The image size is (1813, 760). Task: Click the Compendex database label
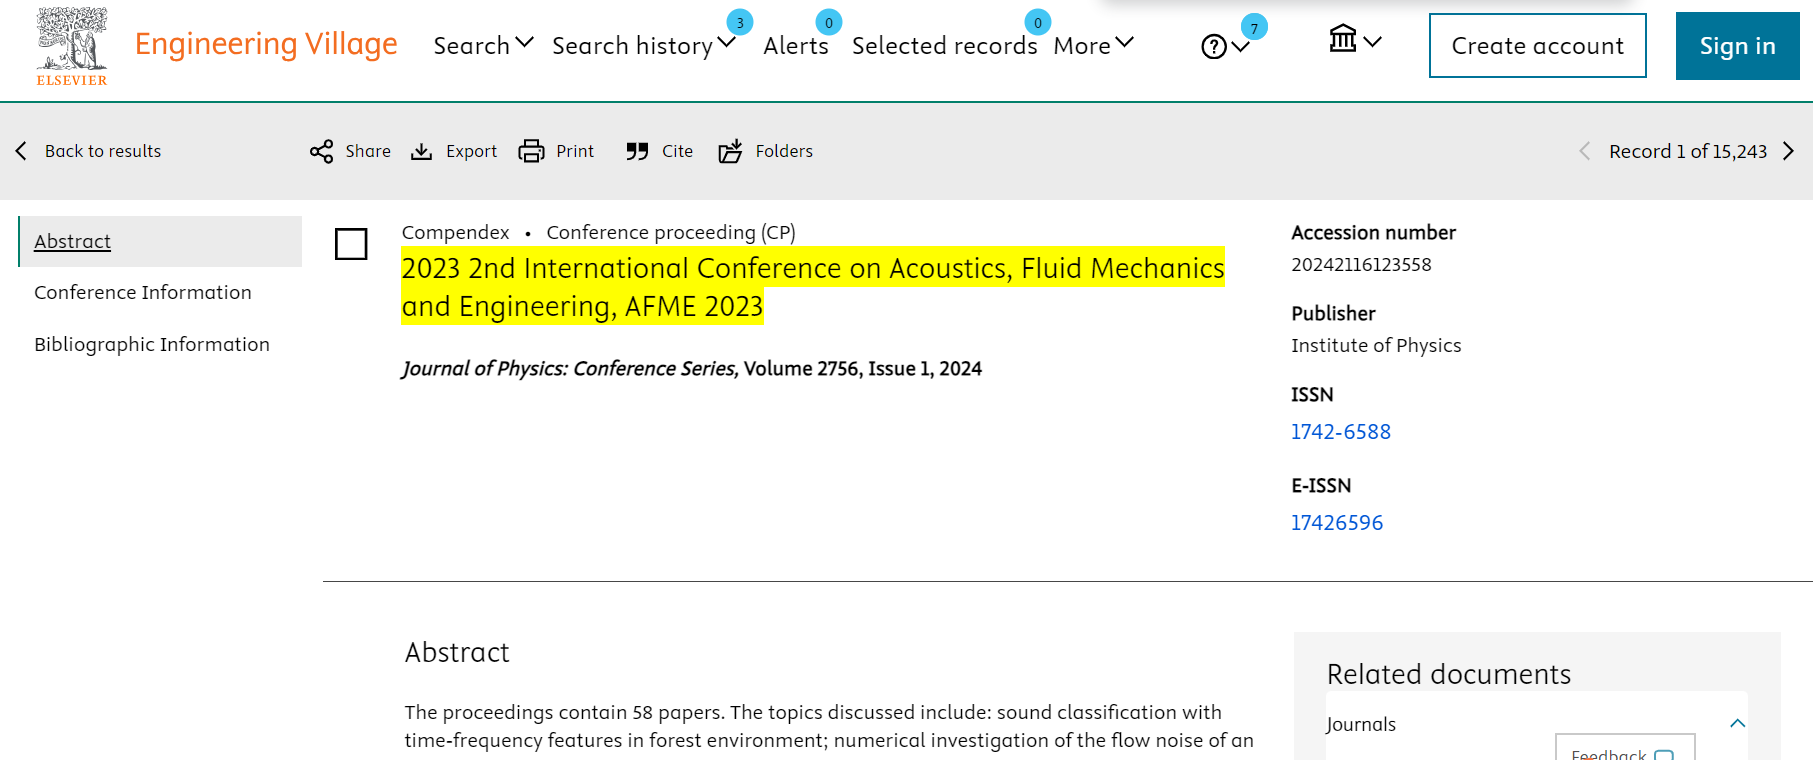click(455, 232)
